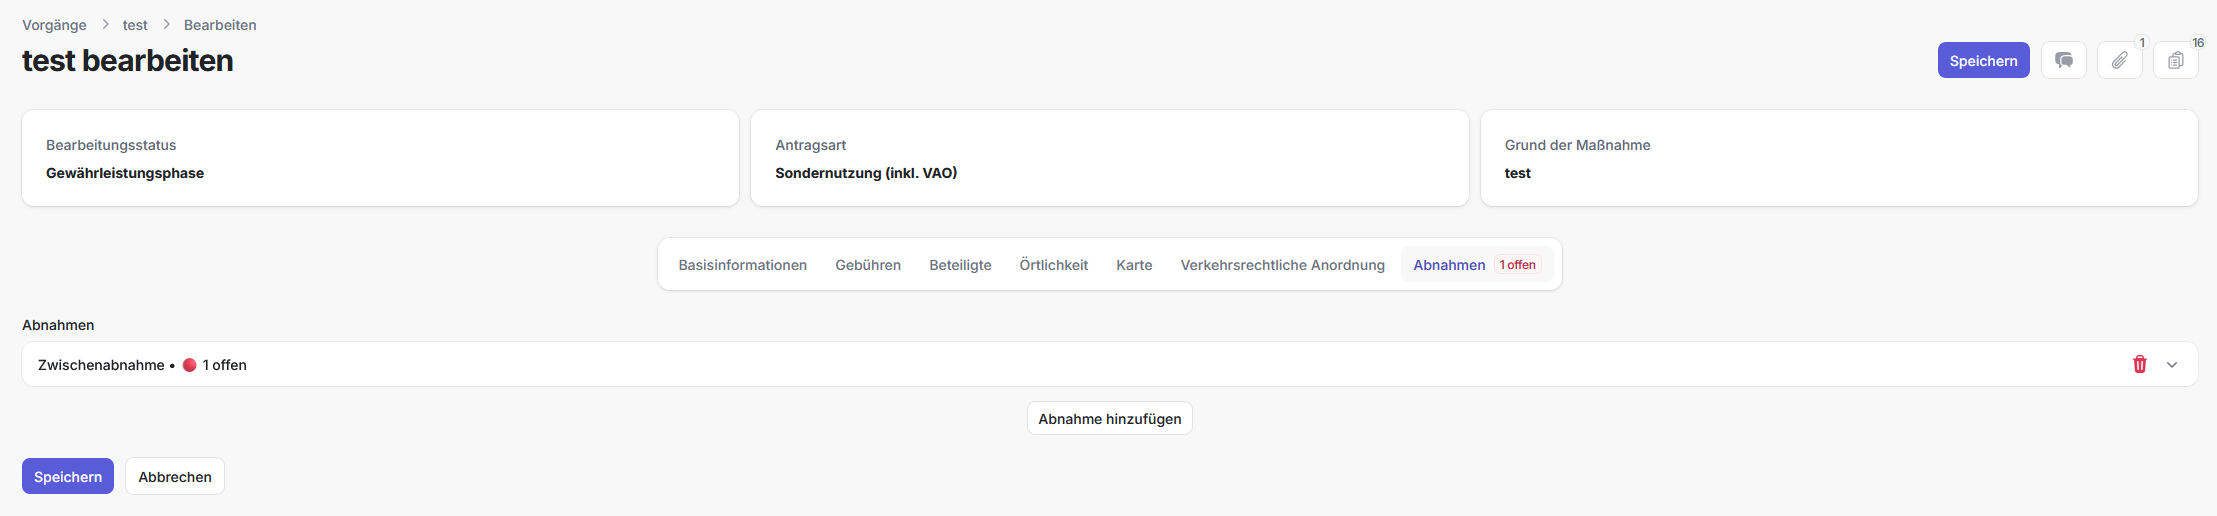Go to the Örtlichkeit tab
2217x516 pixels.
point(1053,265)
